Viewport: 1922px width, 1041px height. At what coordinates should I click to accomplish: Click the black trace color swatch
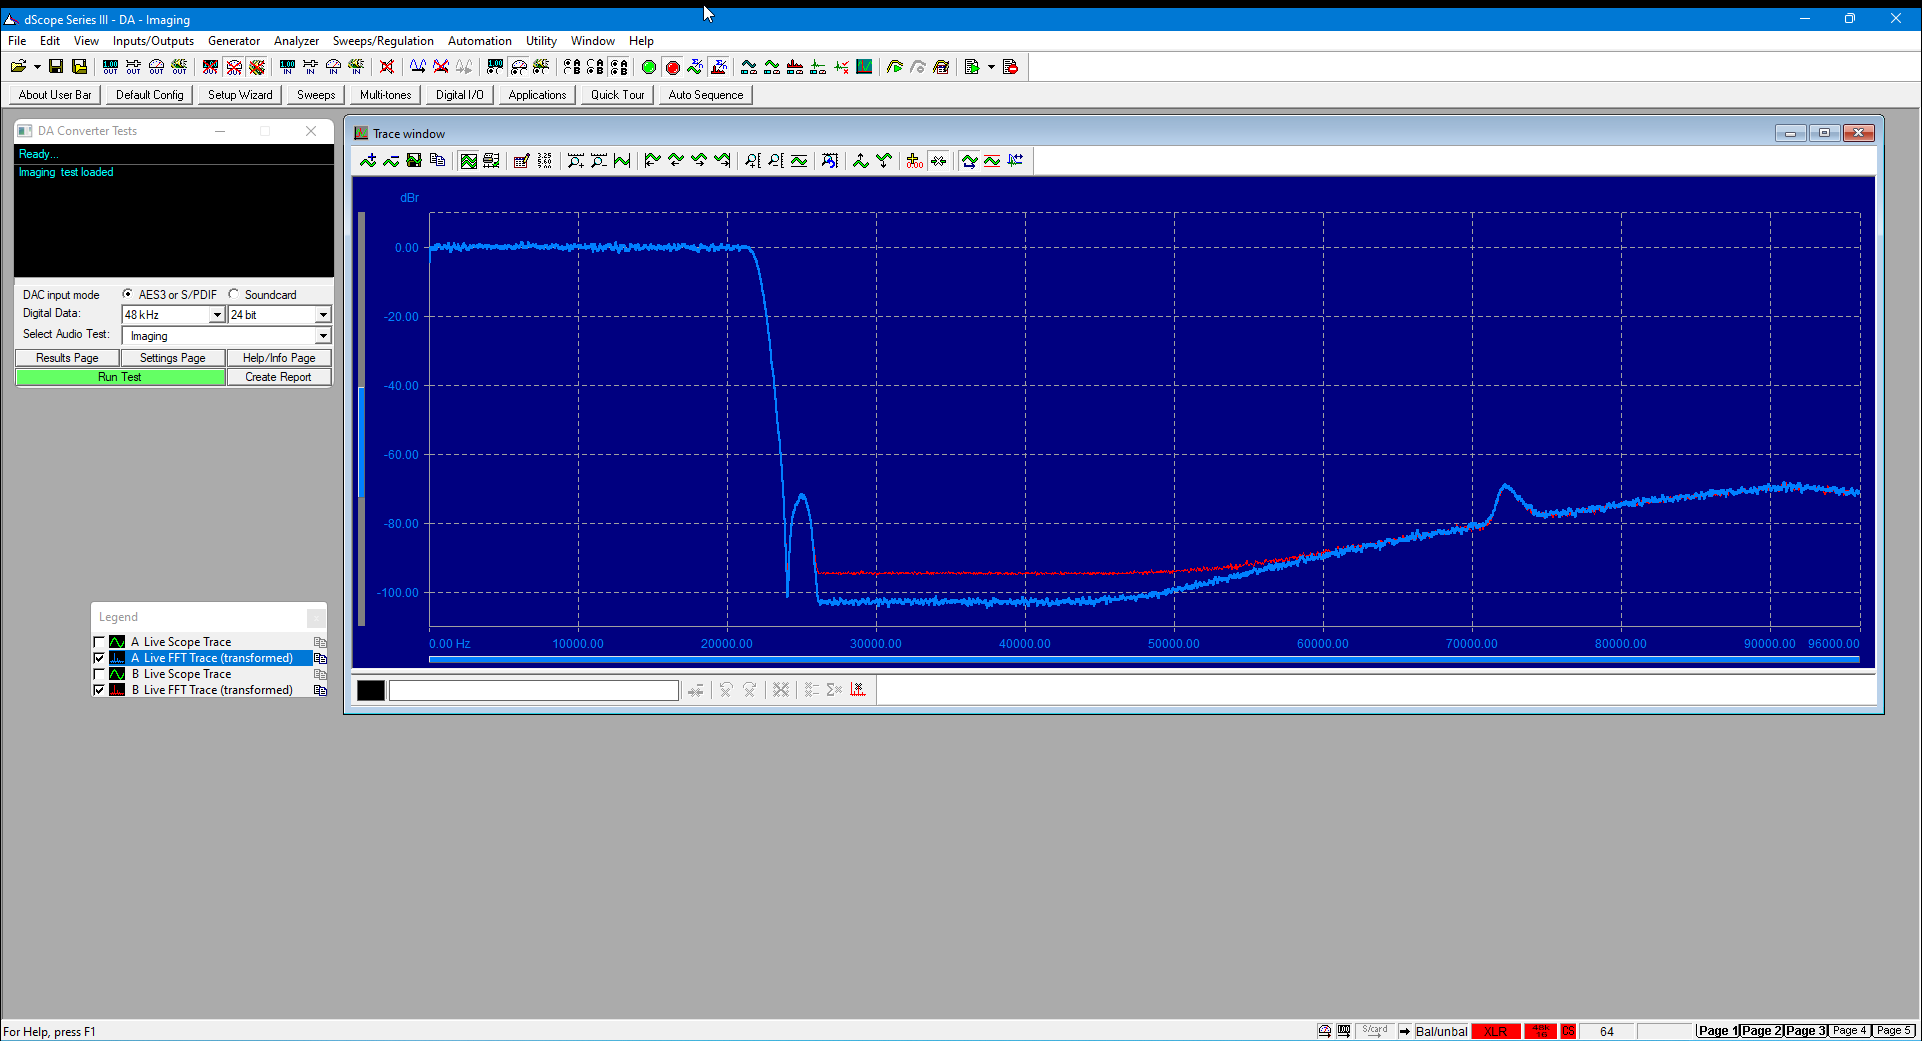[371, 690]
